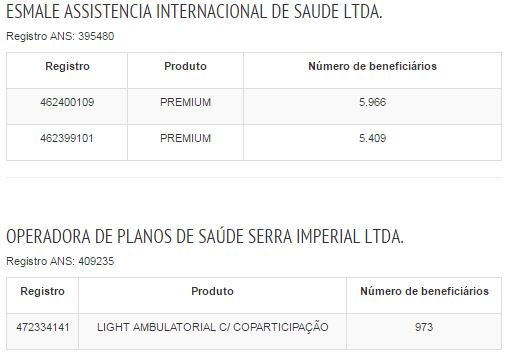Click Registro header in Serra Imperial table
The height and width of the screenshot is (361, 507).
42,291
